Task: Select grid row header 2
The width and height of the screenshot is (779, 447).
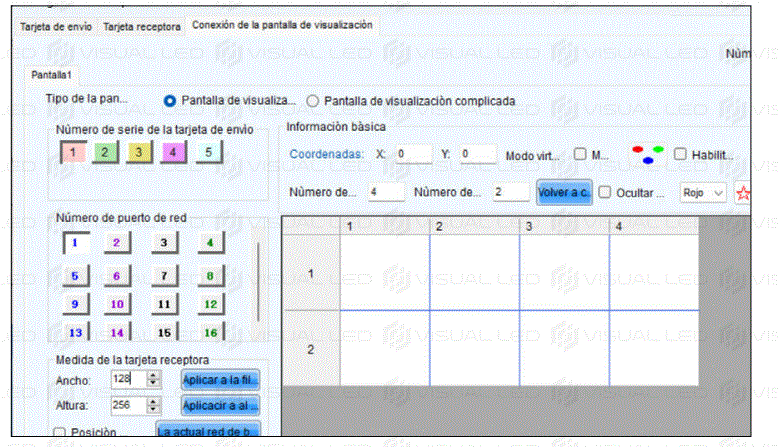Action: click(311, 349)
